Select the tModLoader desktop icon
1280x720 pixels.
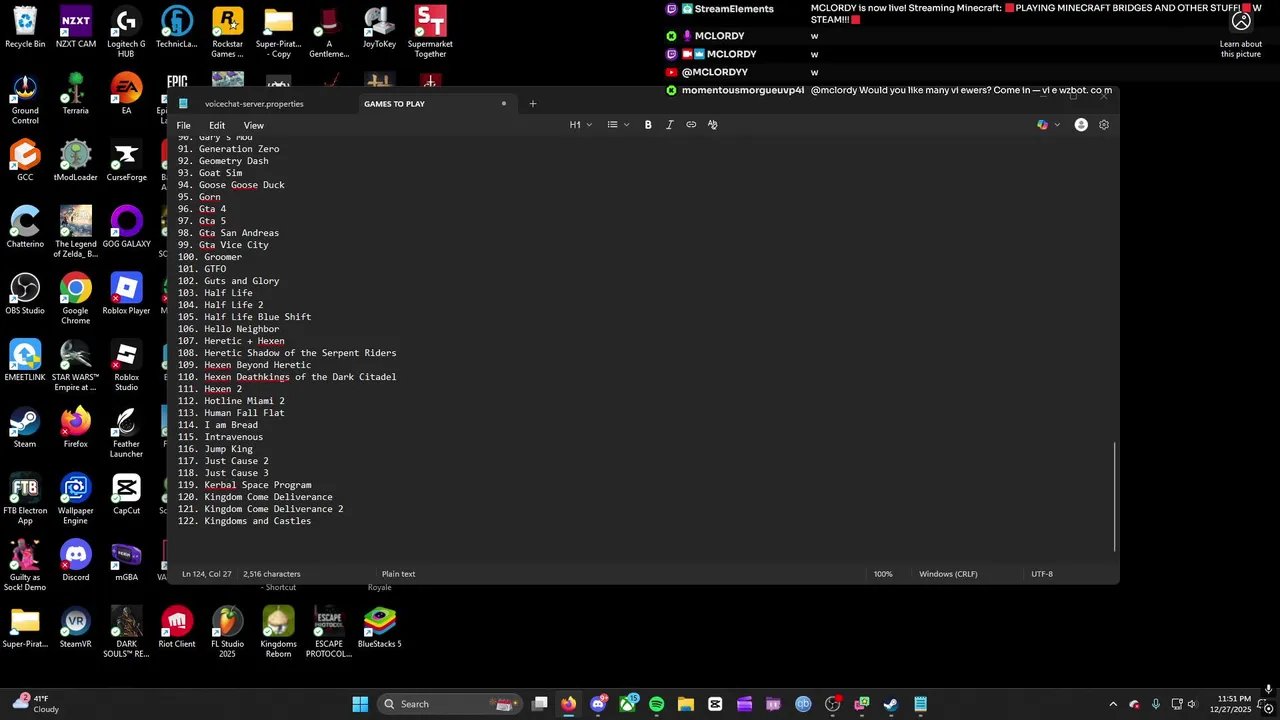(76, 161)
